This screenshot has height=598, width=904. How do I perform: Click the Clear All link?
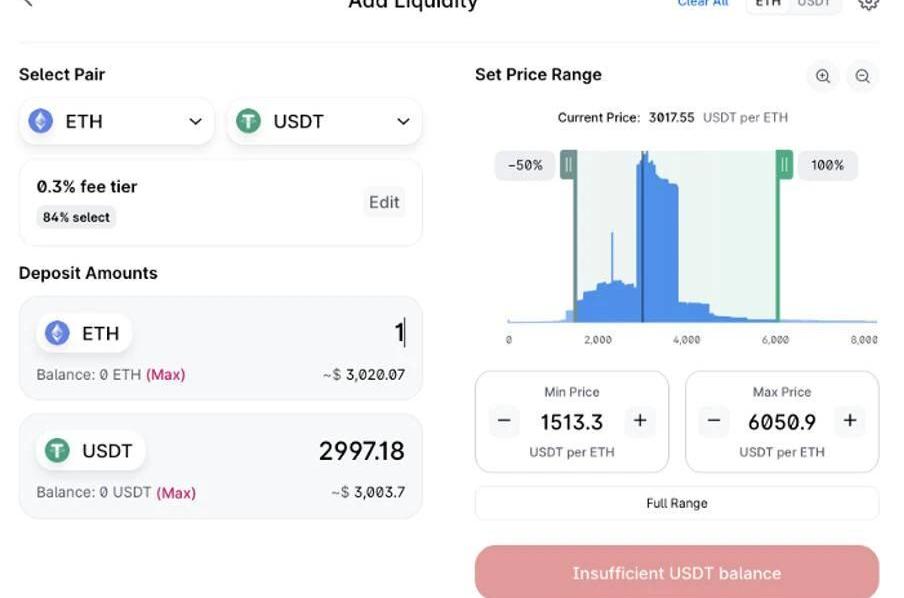coord(703,4)
